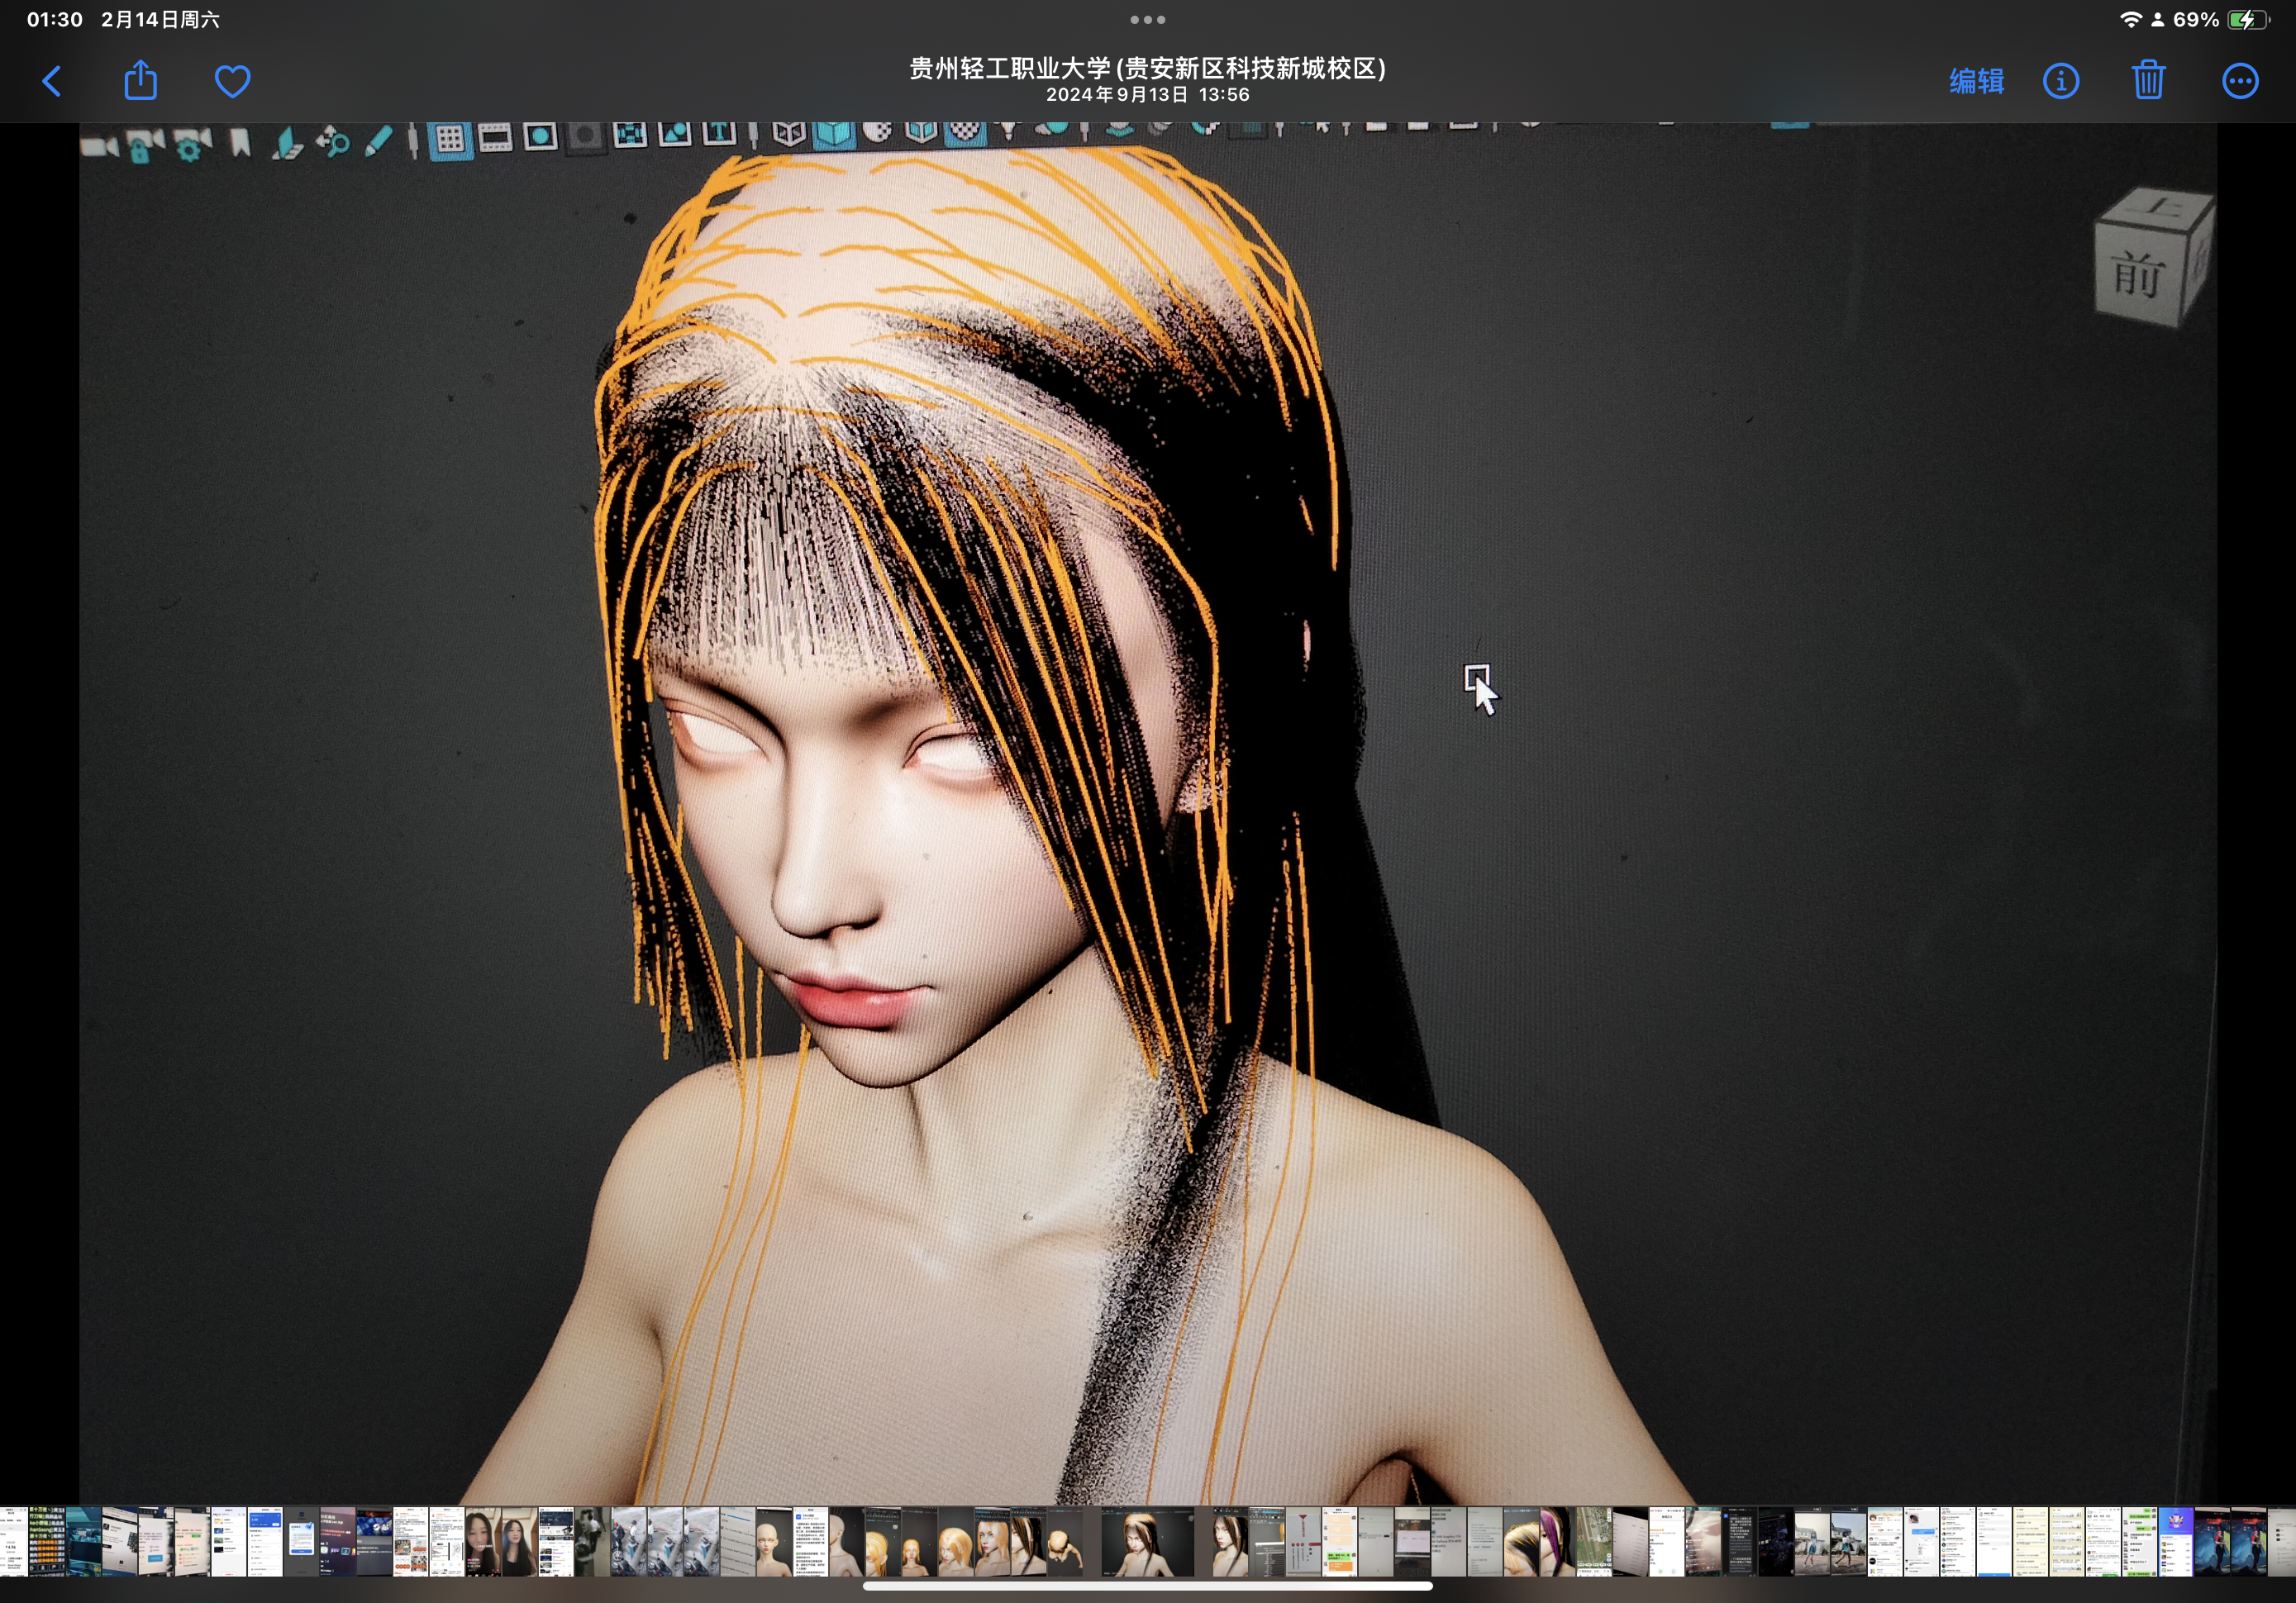Image resolution: width=2296 pixels, height=1603 pixels.
Task: Select the long-haired selfie thumbnail
Action: (x=518, y=1541)
